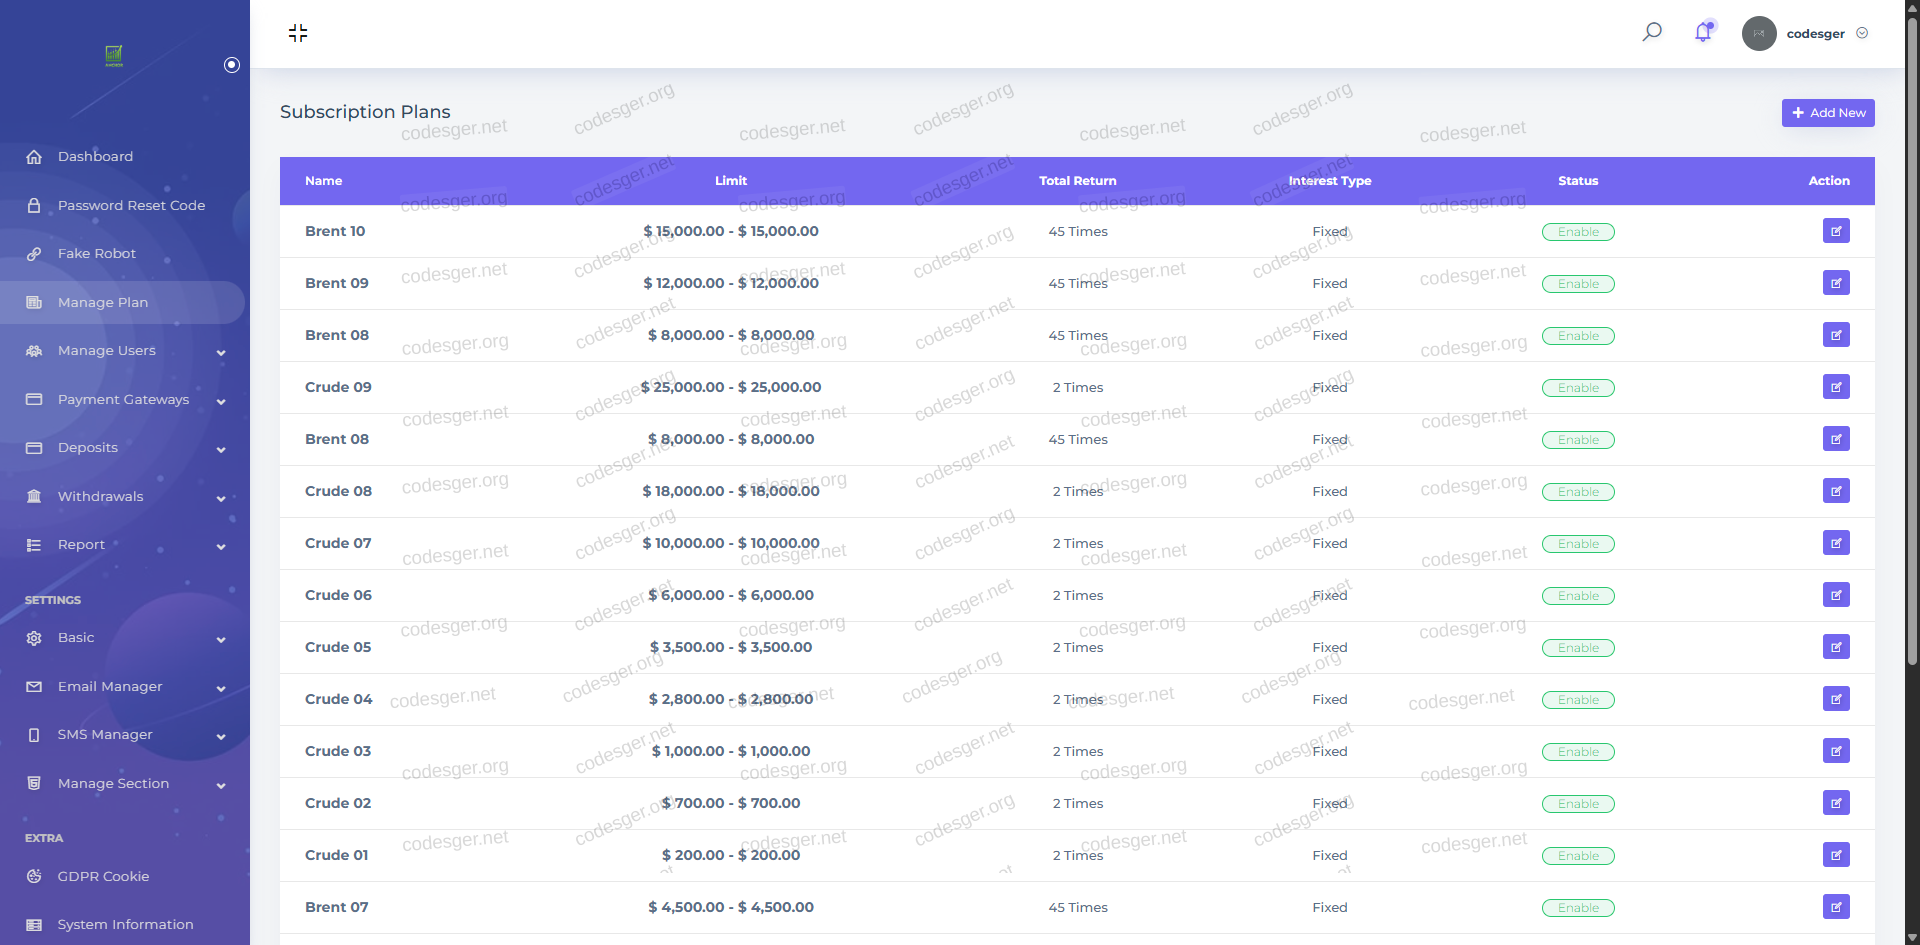
Task: Click the fullscreen collapse icon in header
Action: point(298,33)
